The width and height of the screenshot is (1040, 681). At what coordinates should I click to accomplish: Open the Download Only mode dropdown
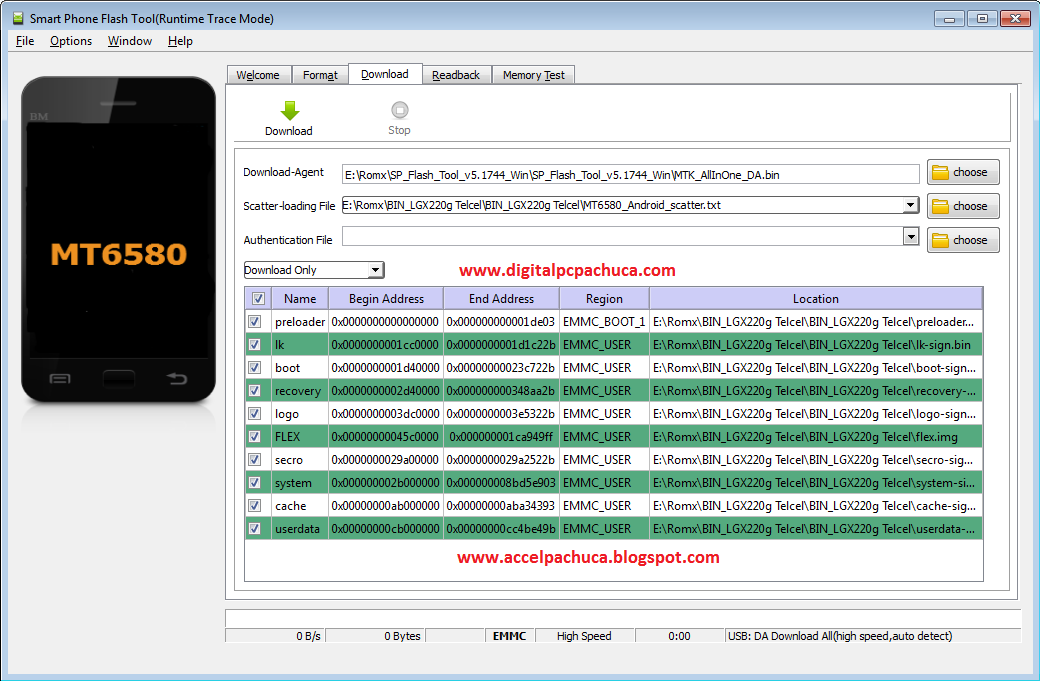pos(314,270)
